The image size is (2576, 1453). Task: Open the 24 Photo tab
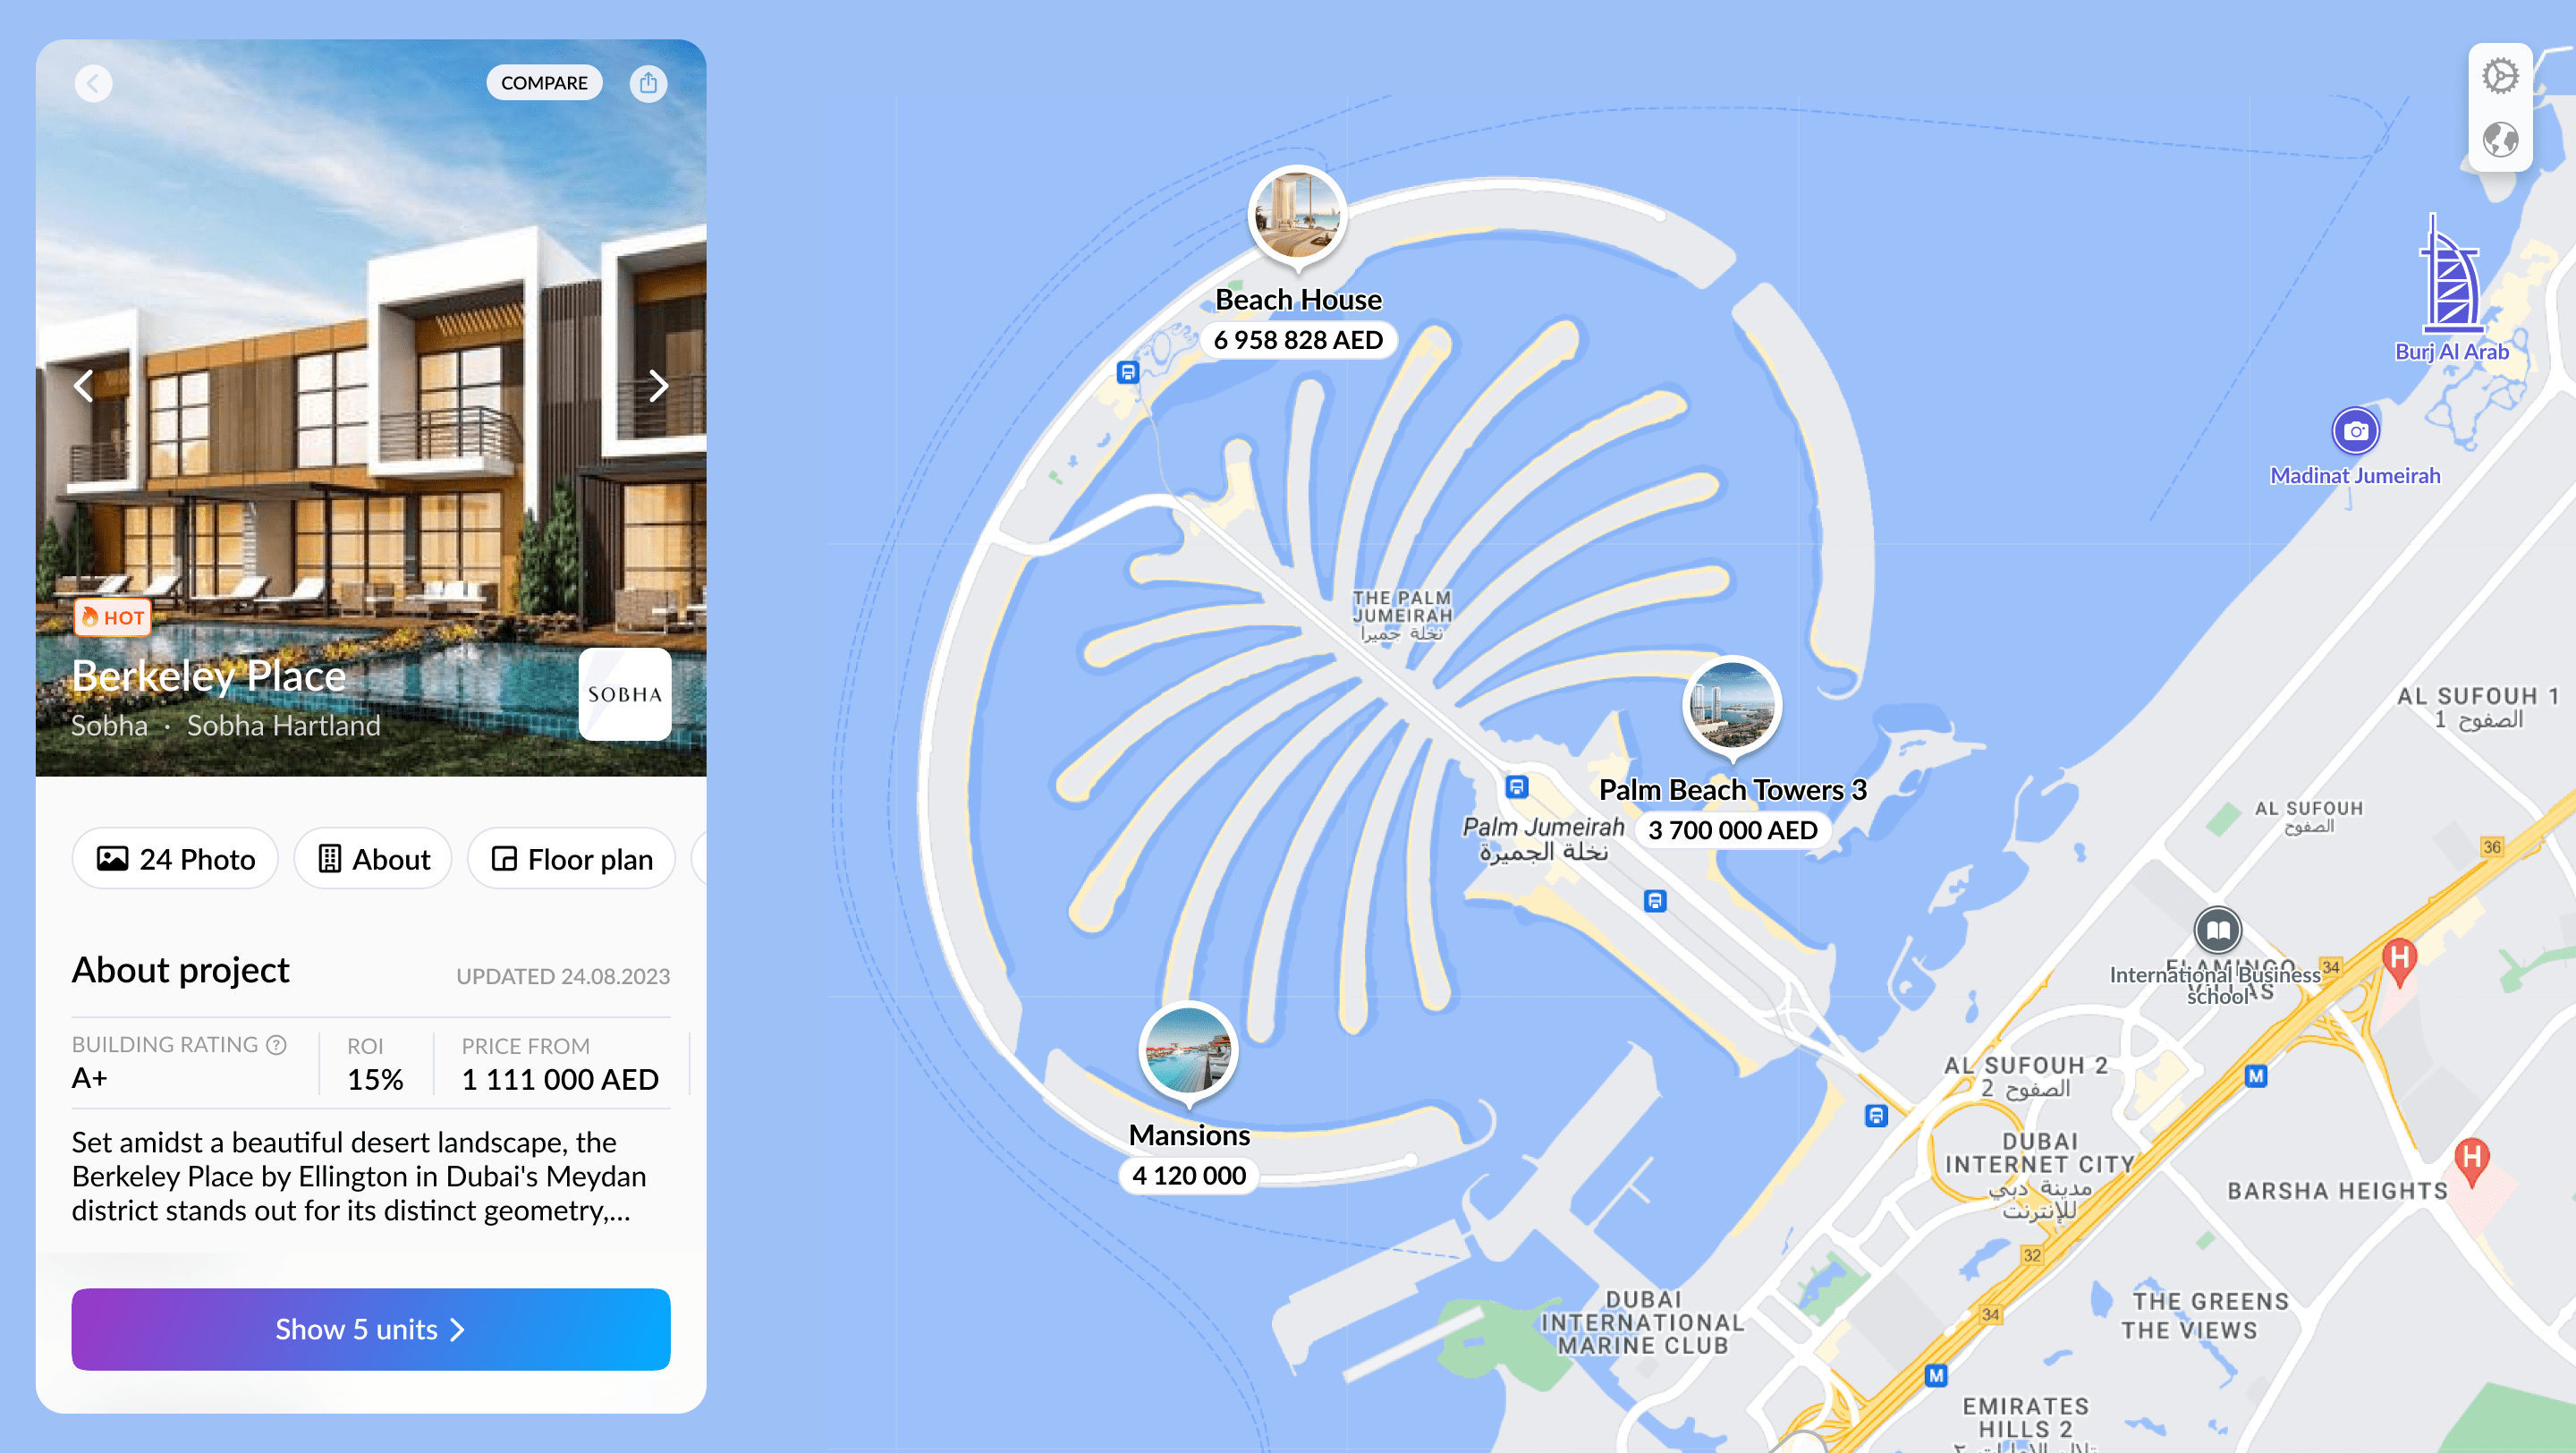point(175,859)
